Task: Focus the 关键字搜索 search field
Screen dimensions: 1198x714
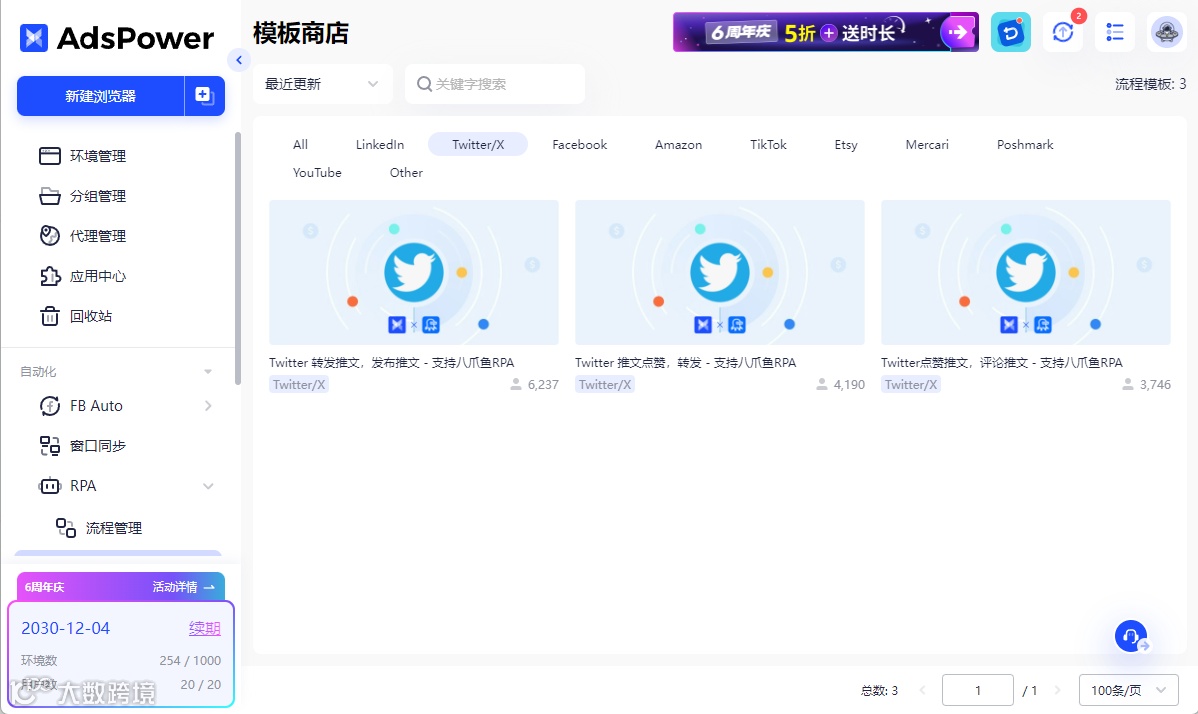Action: 495,84
